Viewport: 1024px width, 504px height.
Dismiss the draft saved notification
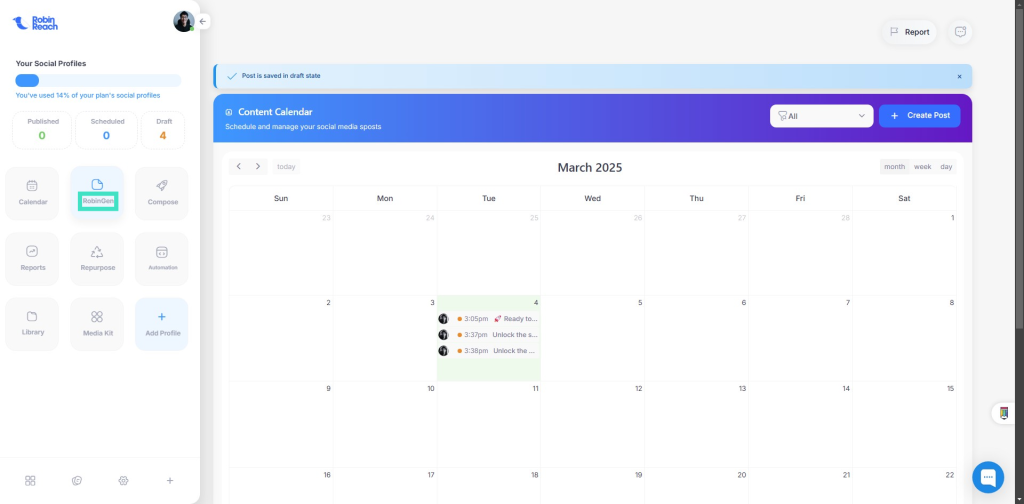coord(959,76)
